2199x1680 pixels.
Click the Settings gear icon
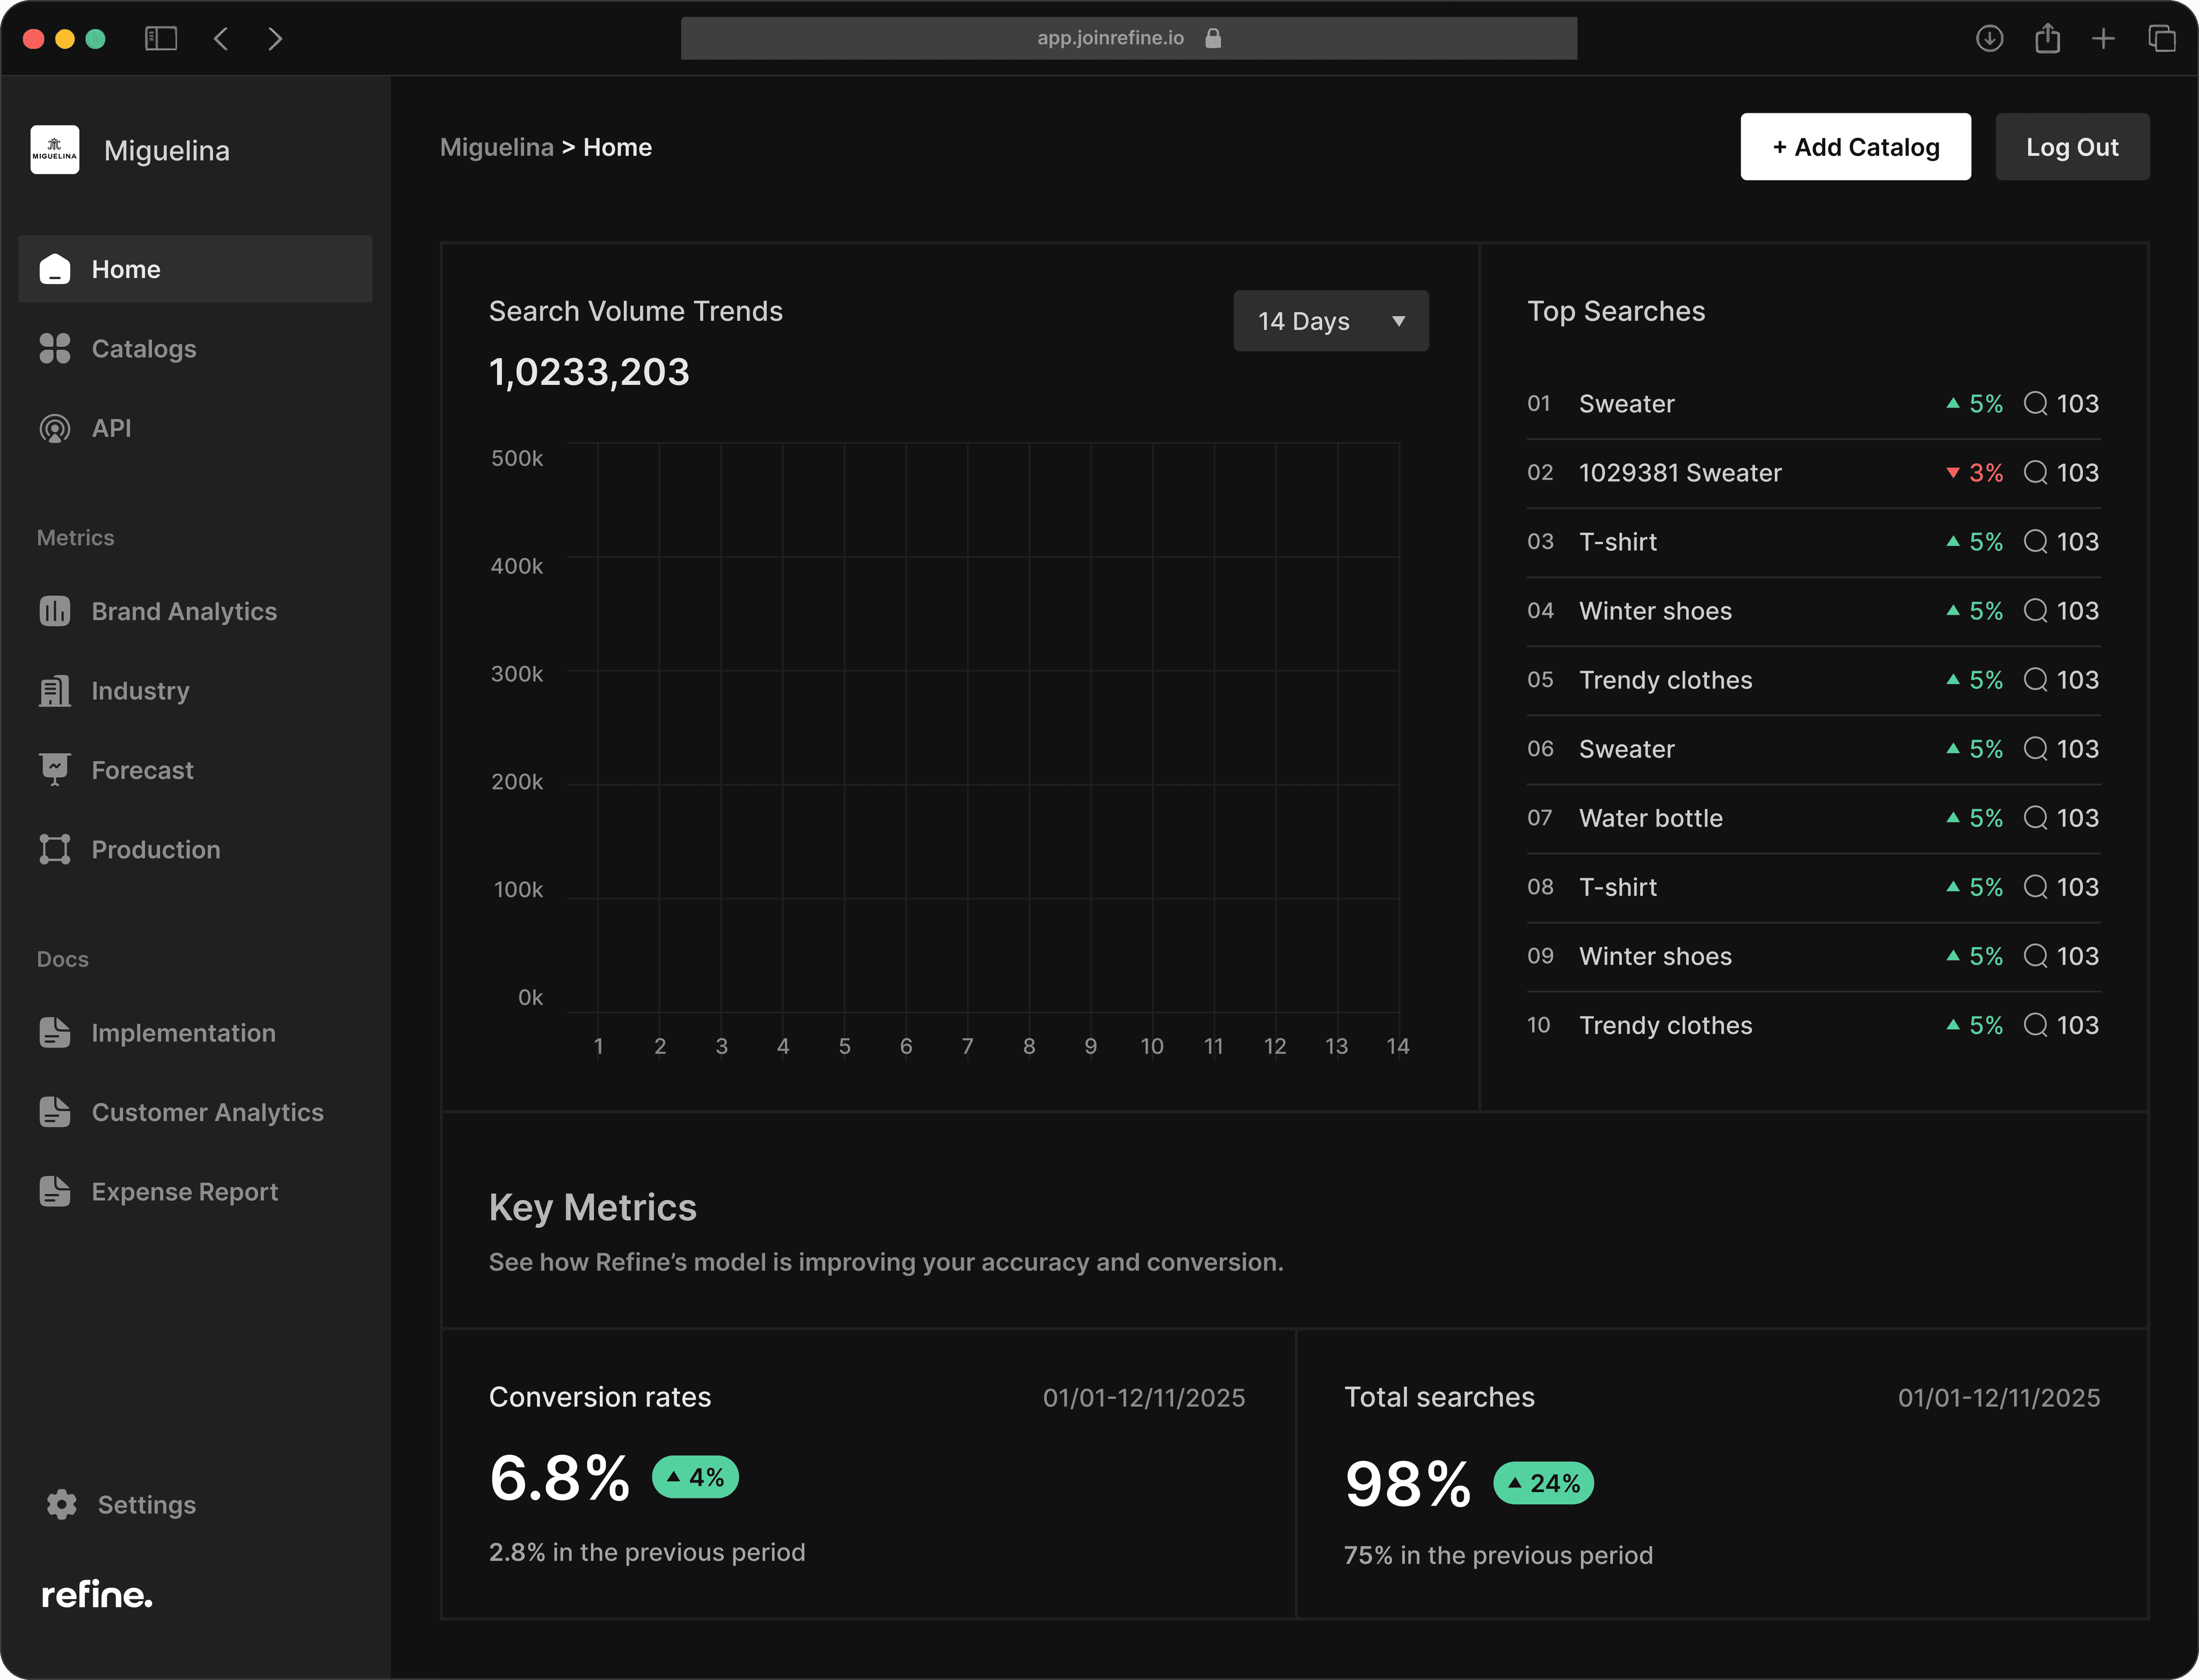62,1504
